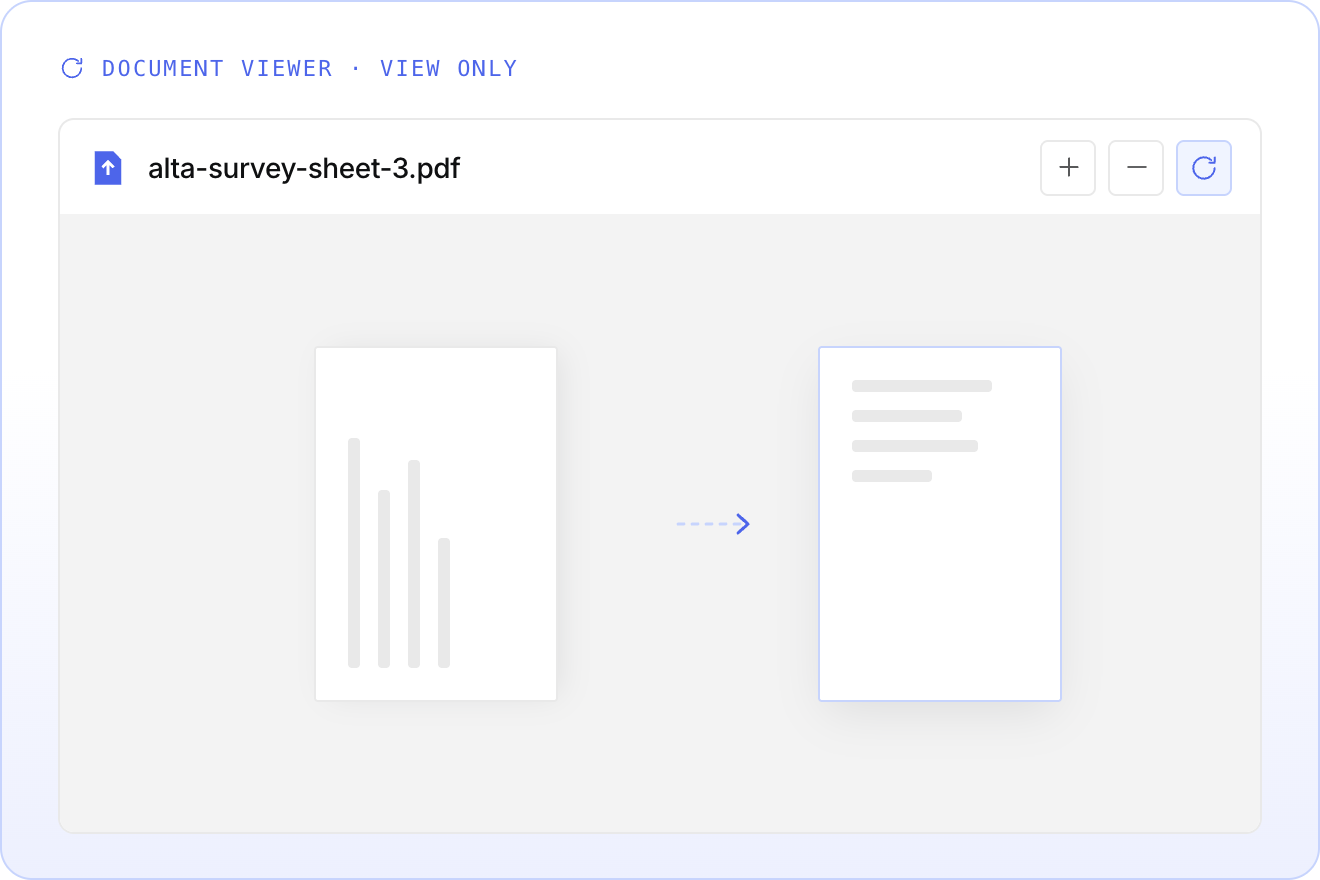Select the alta-survey-sheet-3.pdf file name

tap(304, 168)
